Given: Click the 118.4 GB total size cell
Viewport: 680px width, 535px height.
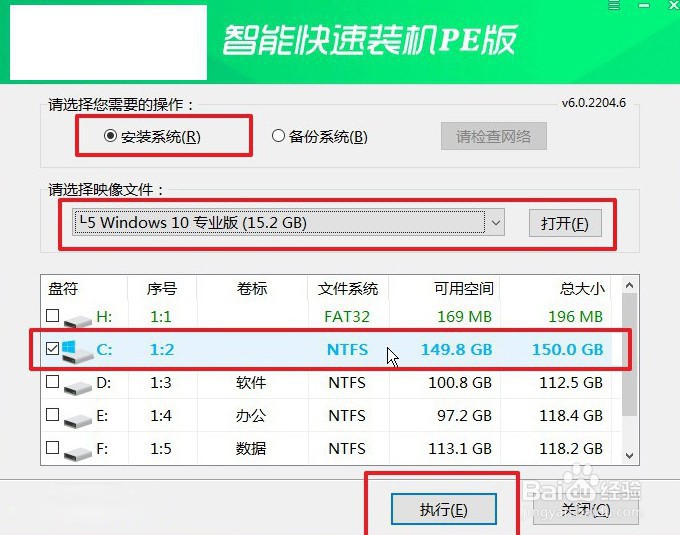Looking at the screenshot, I should (x=571, y=415).
